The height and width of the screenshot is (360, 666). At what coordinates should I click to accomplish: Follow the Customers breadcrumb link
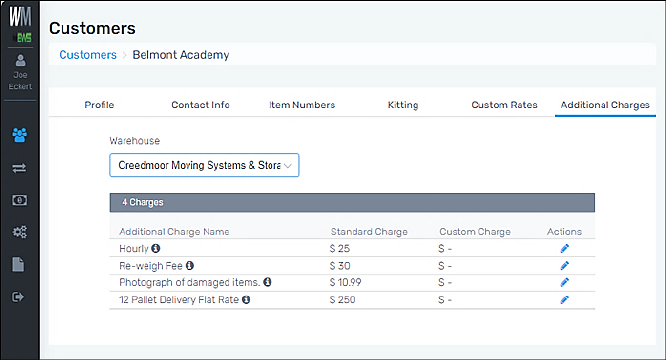(x=88, y=55)
